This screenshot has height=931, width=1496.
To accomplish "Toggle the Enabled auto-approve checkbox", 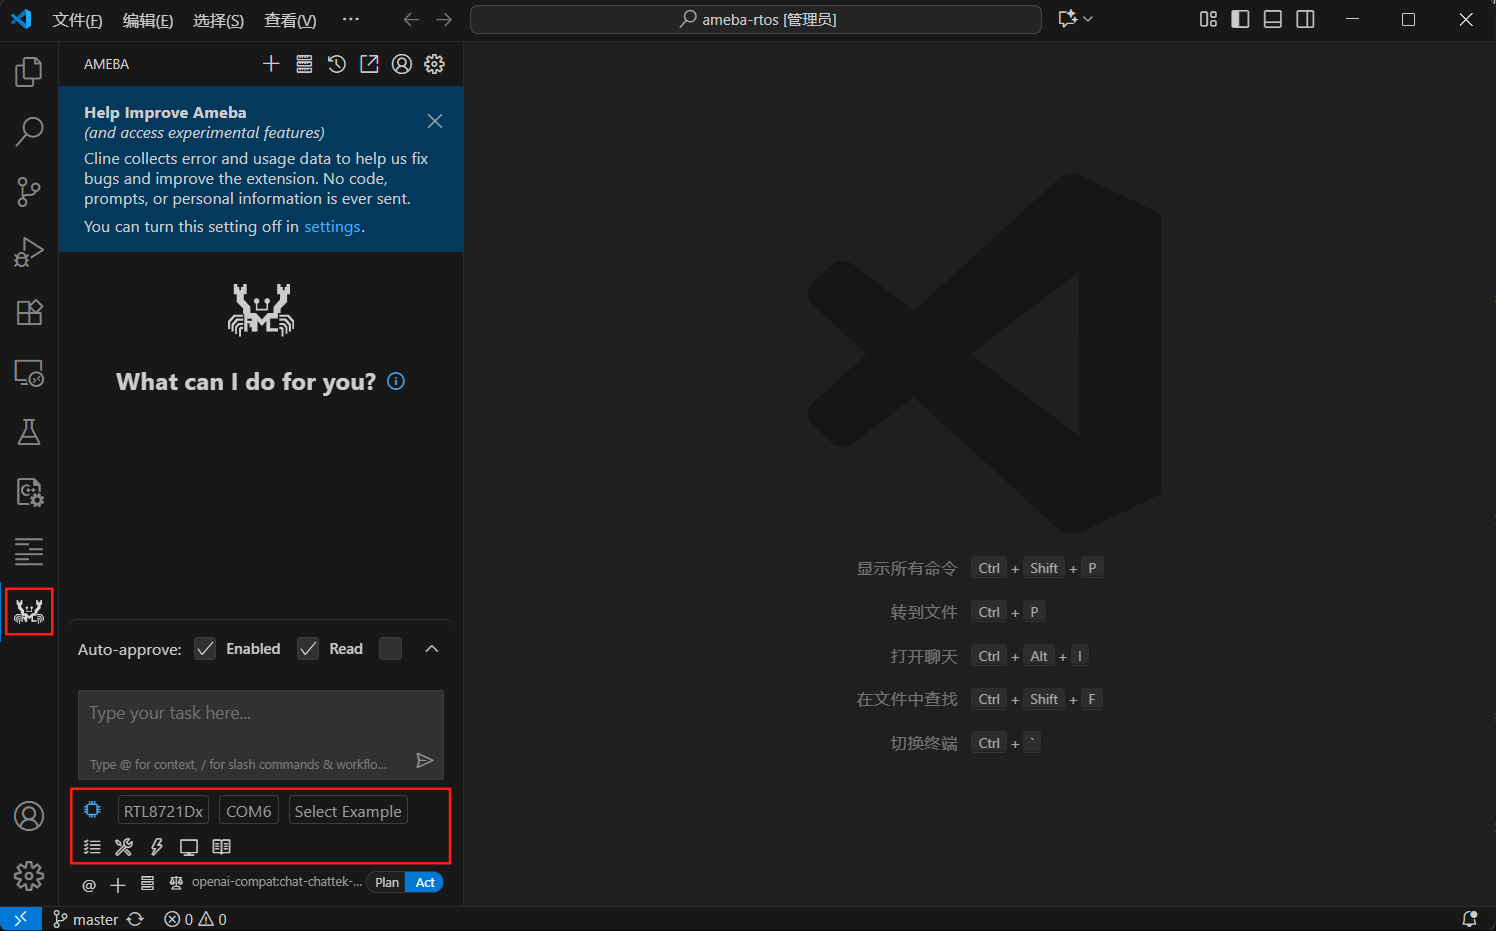I will point(205,649).
